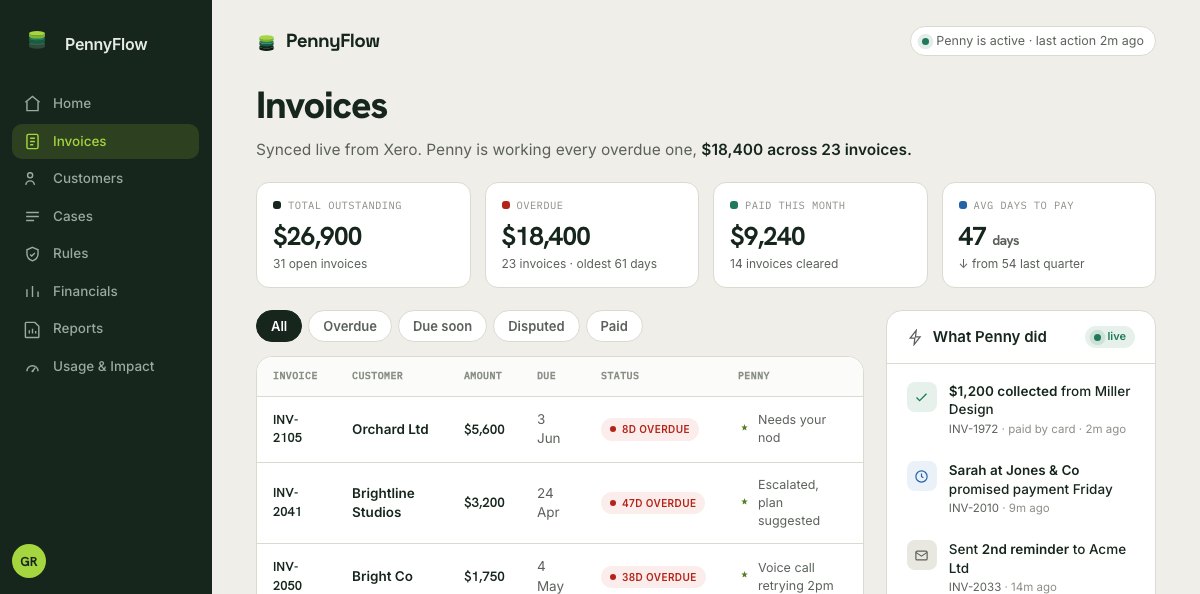The width and height of the screenshot is (1200, 594).
Task: Sort by the Amount column header
Action: pyautogui.click(x=483, y=376)
